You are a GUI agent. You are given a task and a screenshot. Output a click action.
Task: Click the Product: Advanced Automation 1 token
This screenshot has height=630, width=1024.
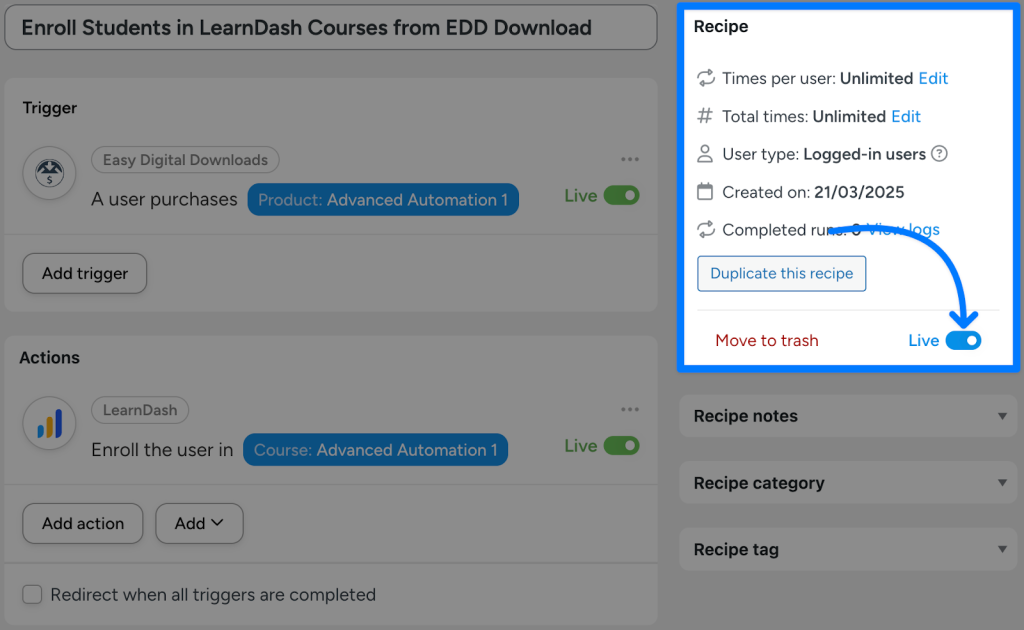coord(383,199)
